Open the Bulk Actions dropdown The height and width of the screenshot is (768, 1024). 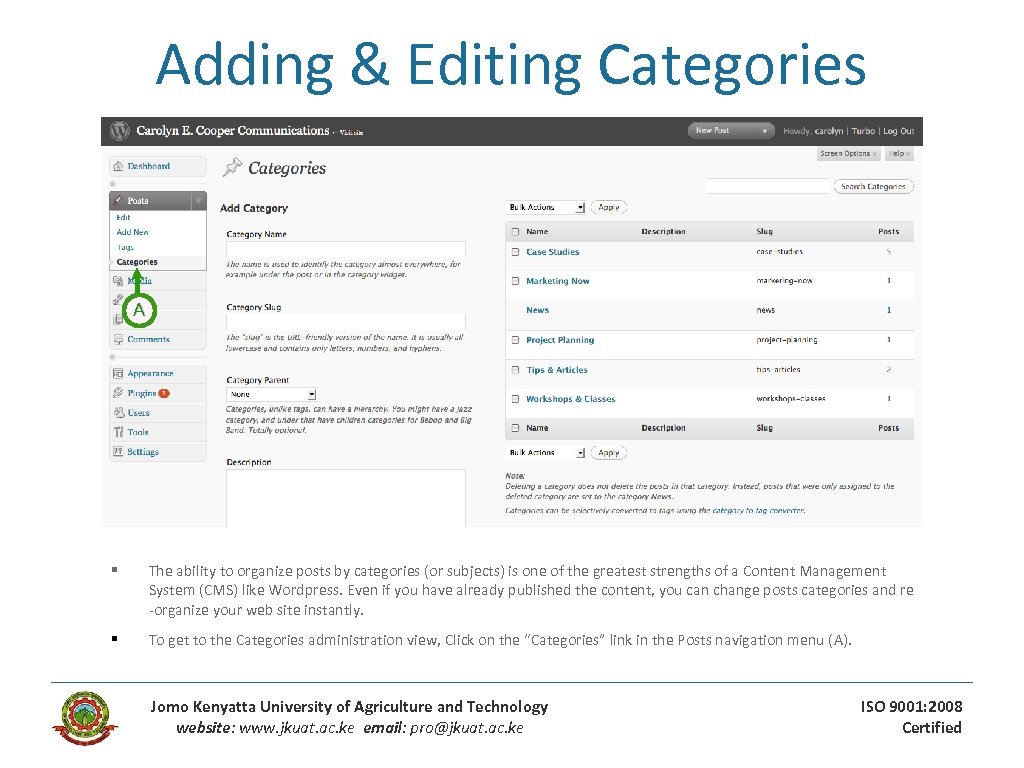click(546, 207)
